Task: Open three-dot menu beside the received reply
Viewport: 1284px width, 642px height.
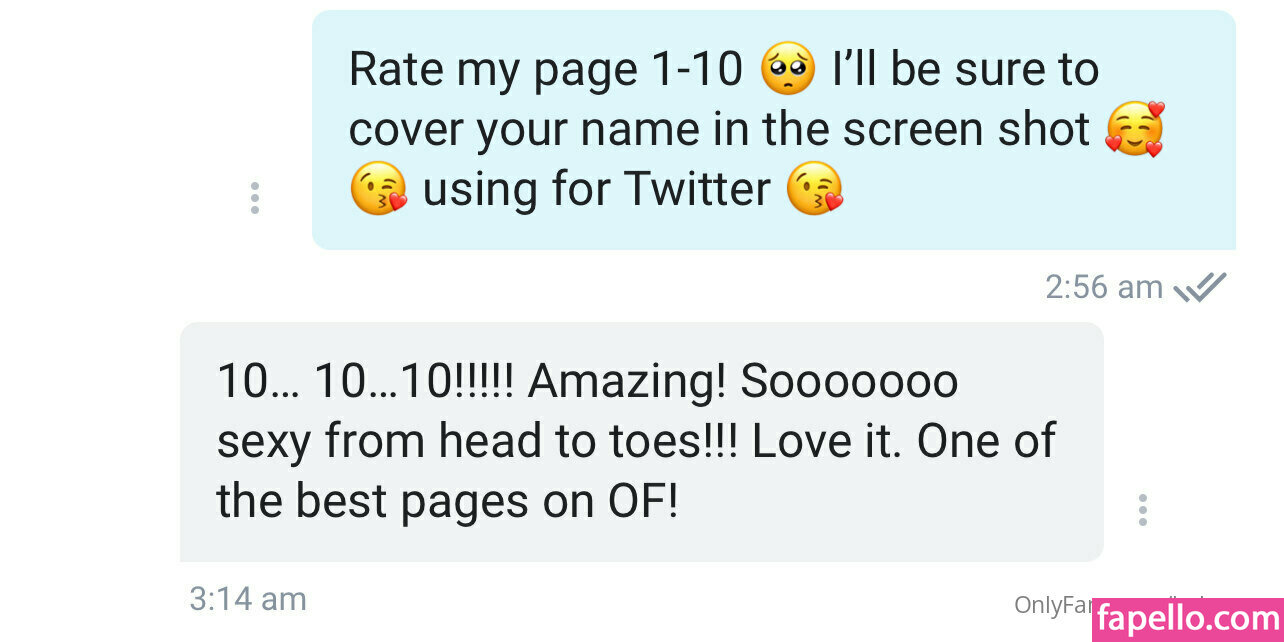Action: tap(1142, 510)
